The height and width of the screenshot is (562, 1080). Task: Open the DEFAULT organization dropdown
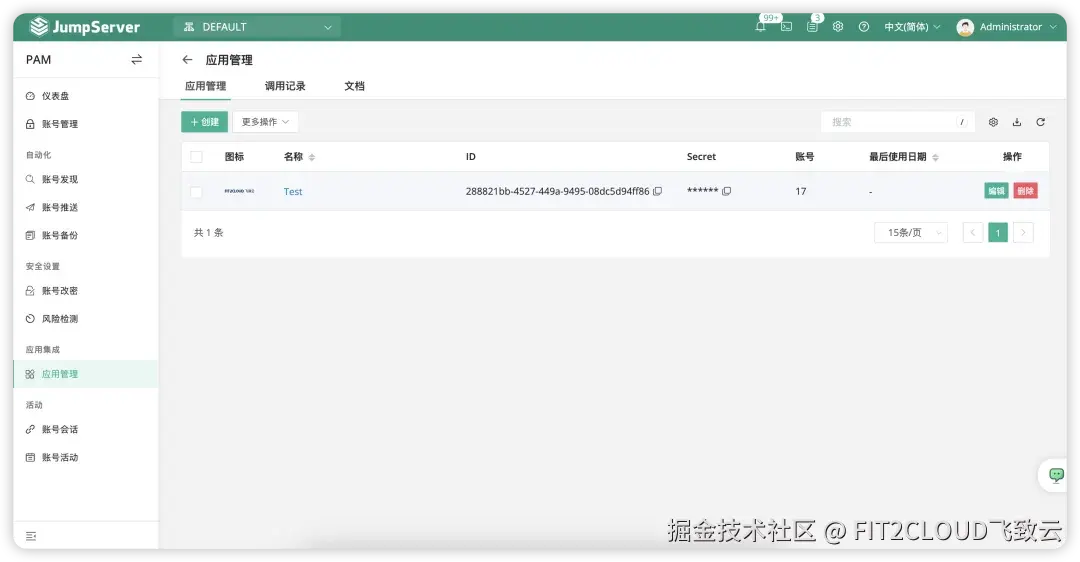tap(258, 27)
